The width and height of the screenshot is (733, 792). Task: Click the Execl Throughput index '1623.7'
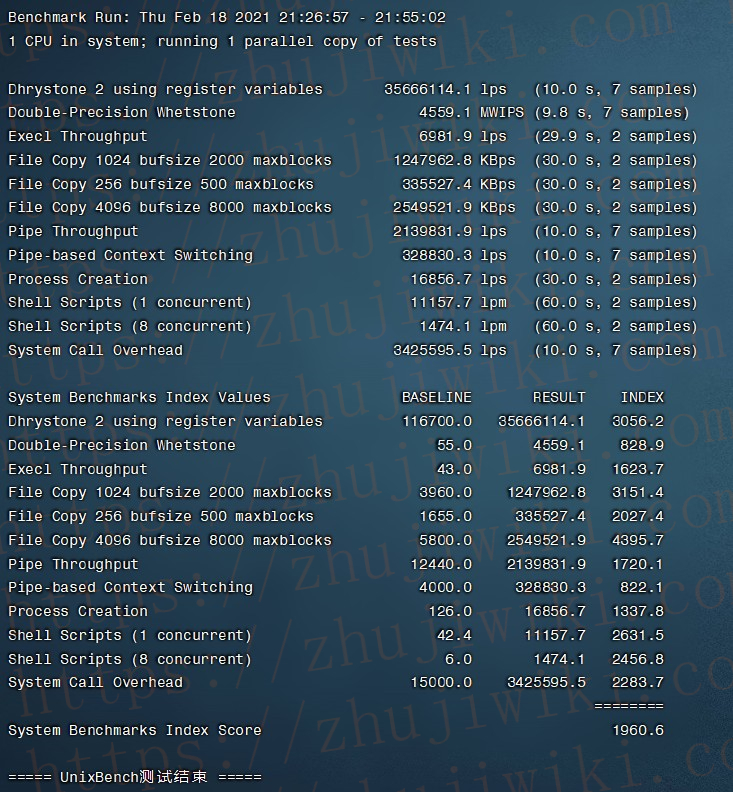[x=638, y=469]
